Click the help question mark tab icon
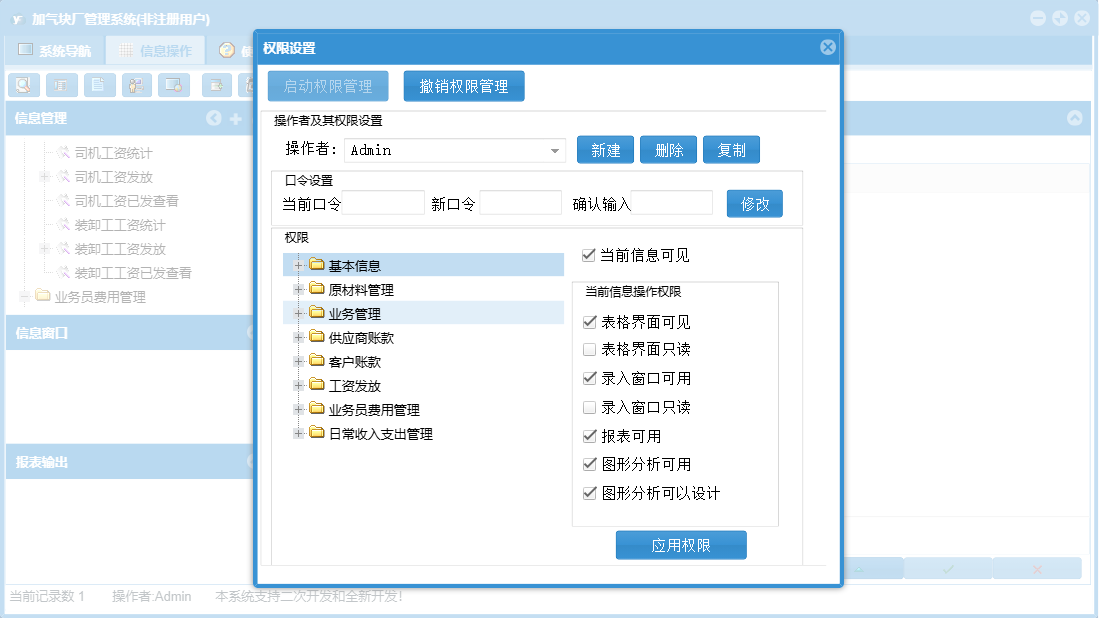Screen dimensions: 1099x618 pos(226,50)
